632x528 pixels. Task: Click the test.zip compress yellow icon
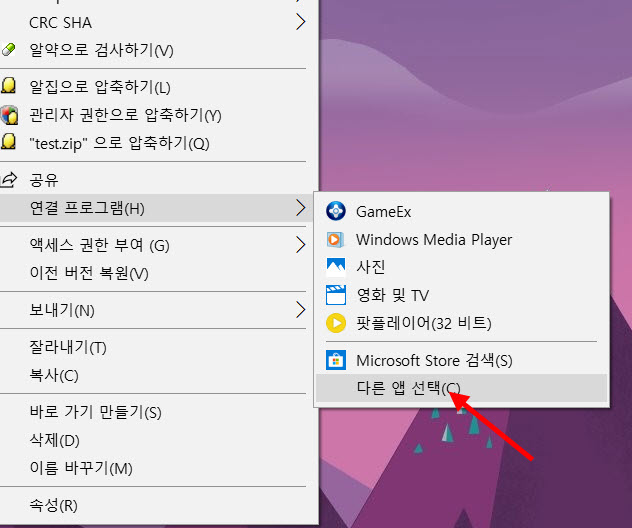click(x=9, y=142)
